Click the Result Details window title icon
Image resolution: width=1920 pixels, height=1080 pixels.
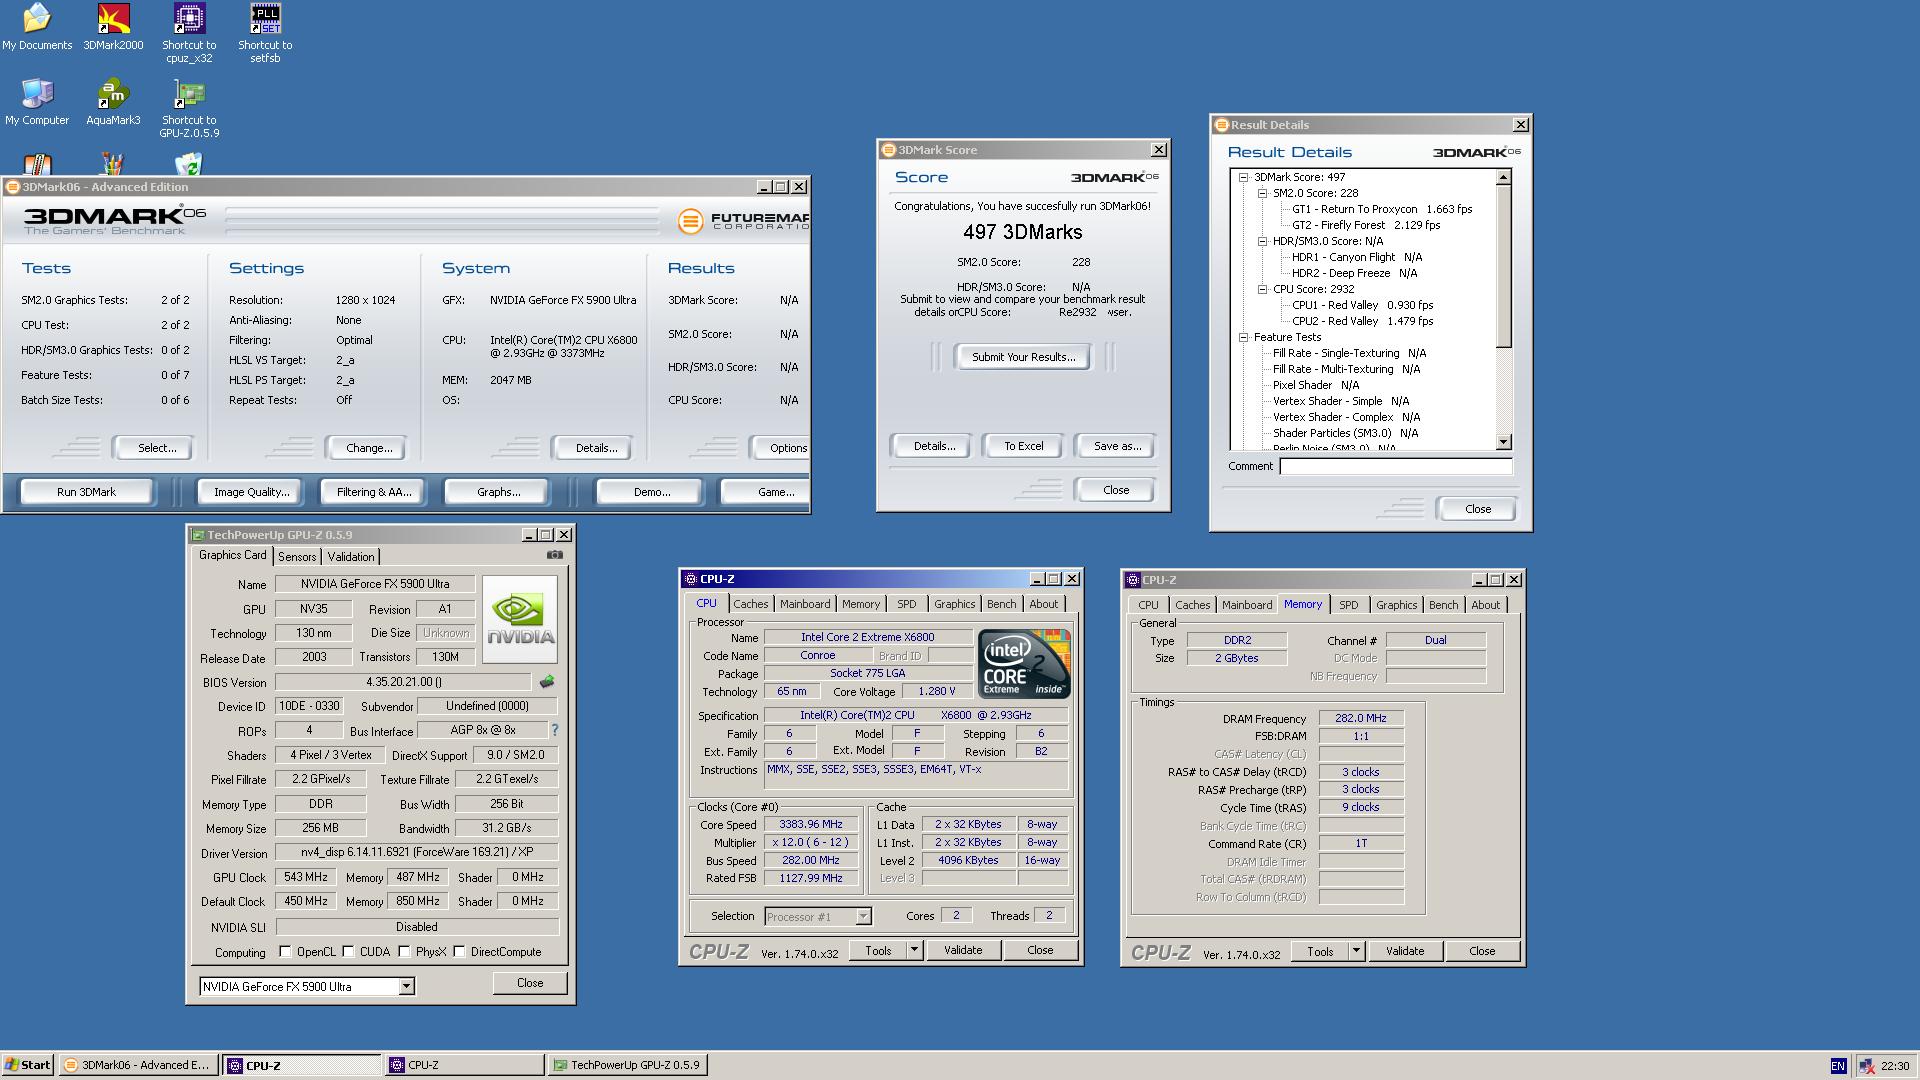(1221, 125)
